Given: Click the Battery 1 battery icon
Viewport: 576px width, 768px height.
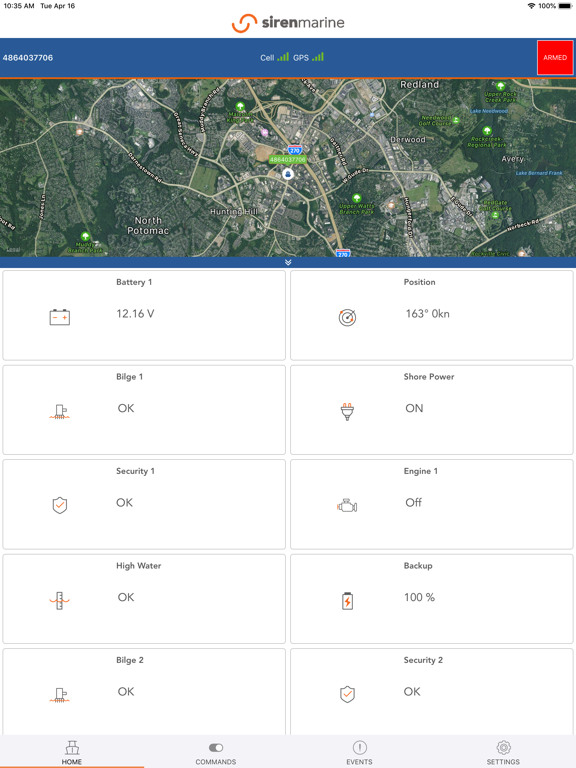Looking at the screenshot, I should click(x=60, y=317).
